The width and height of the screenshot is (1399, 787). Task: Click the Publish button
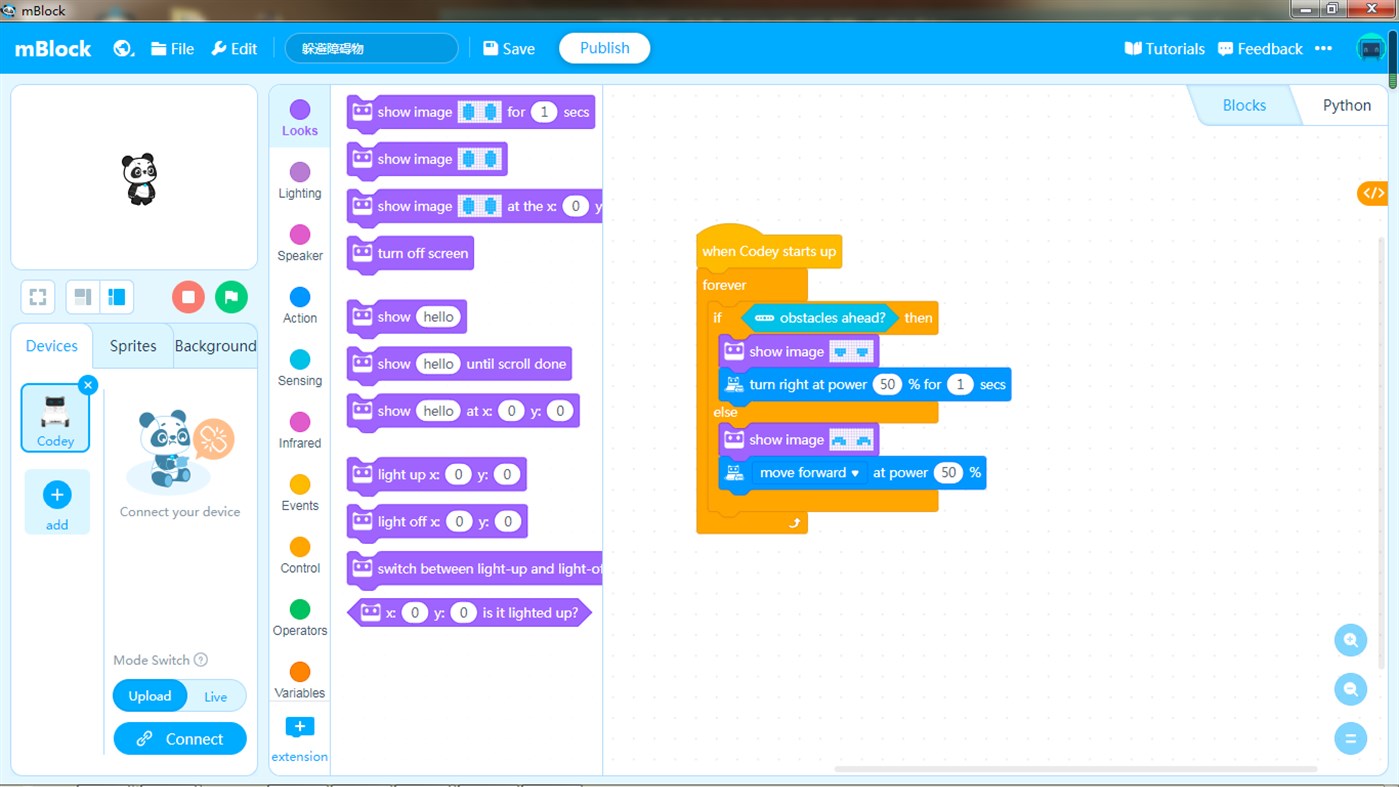(605, 48)
